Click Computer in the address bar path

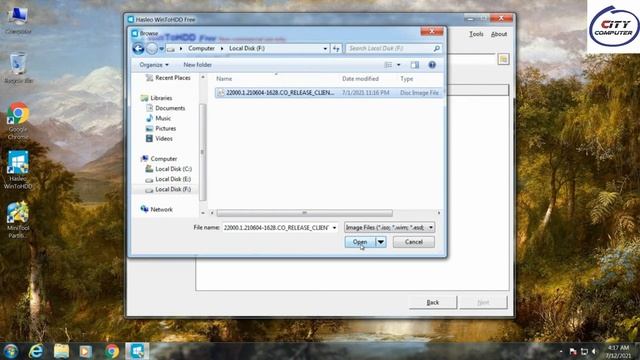tap(201, 48)
